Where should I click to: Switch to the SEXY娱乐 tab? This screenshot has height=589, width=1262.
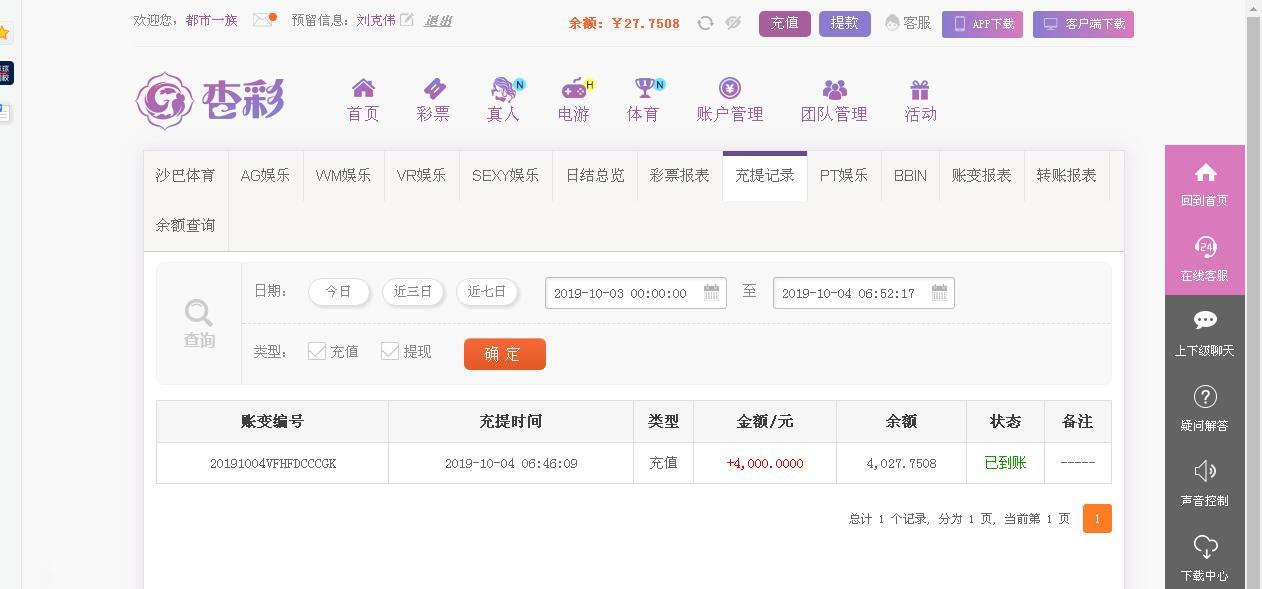click(x=505, y=175)
